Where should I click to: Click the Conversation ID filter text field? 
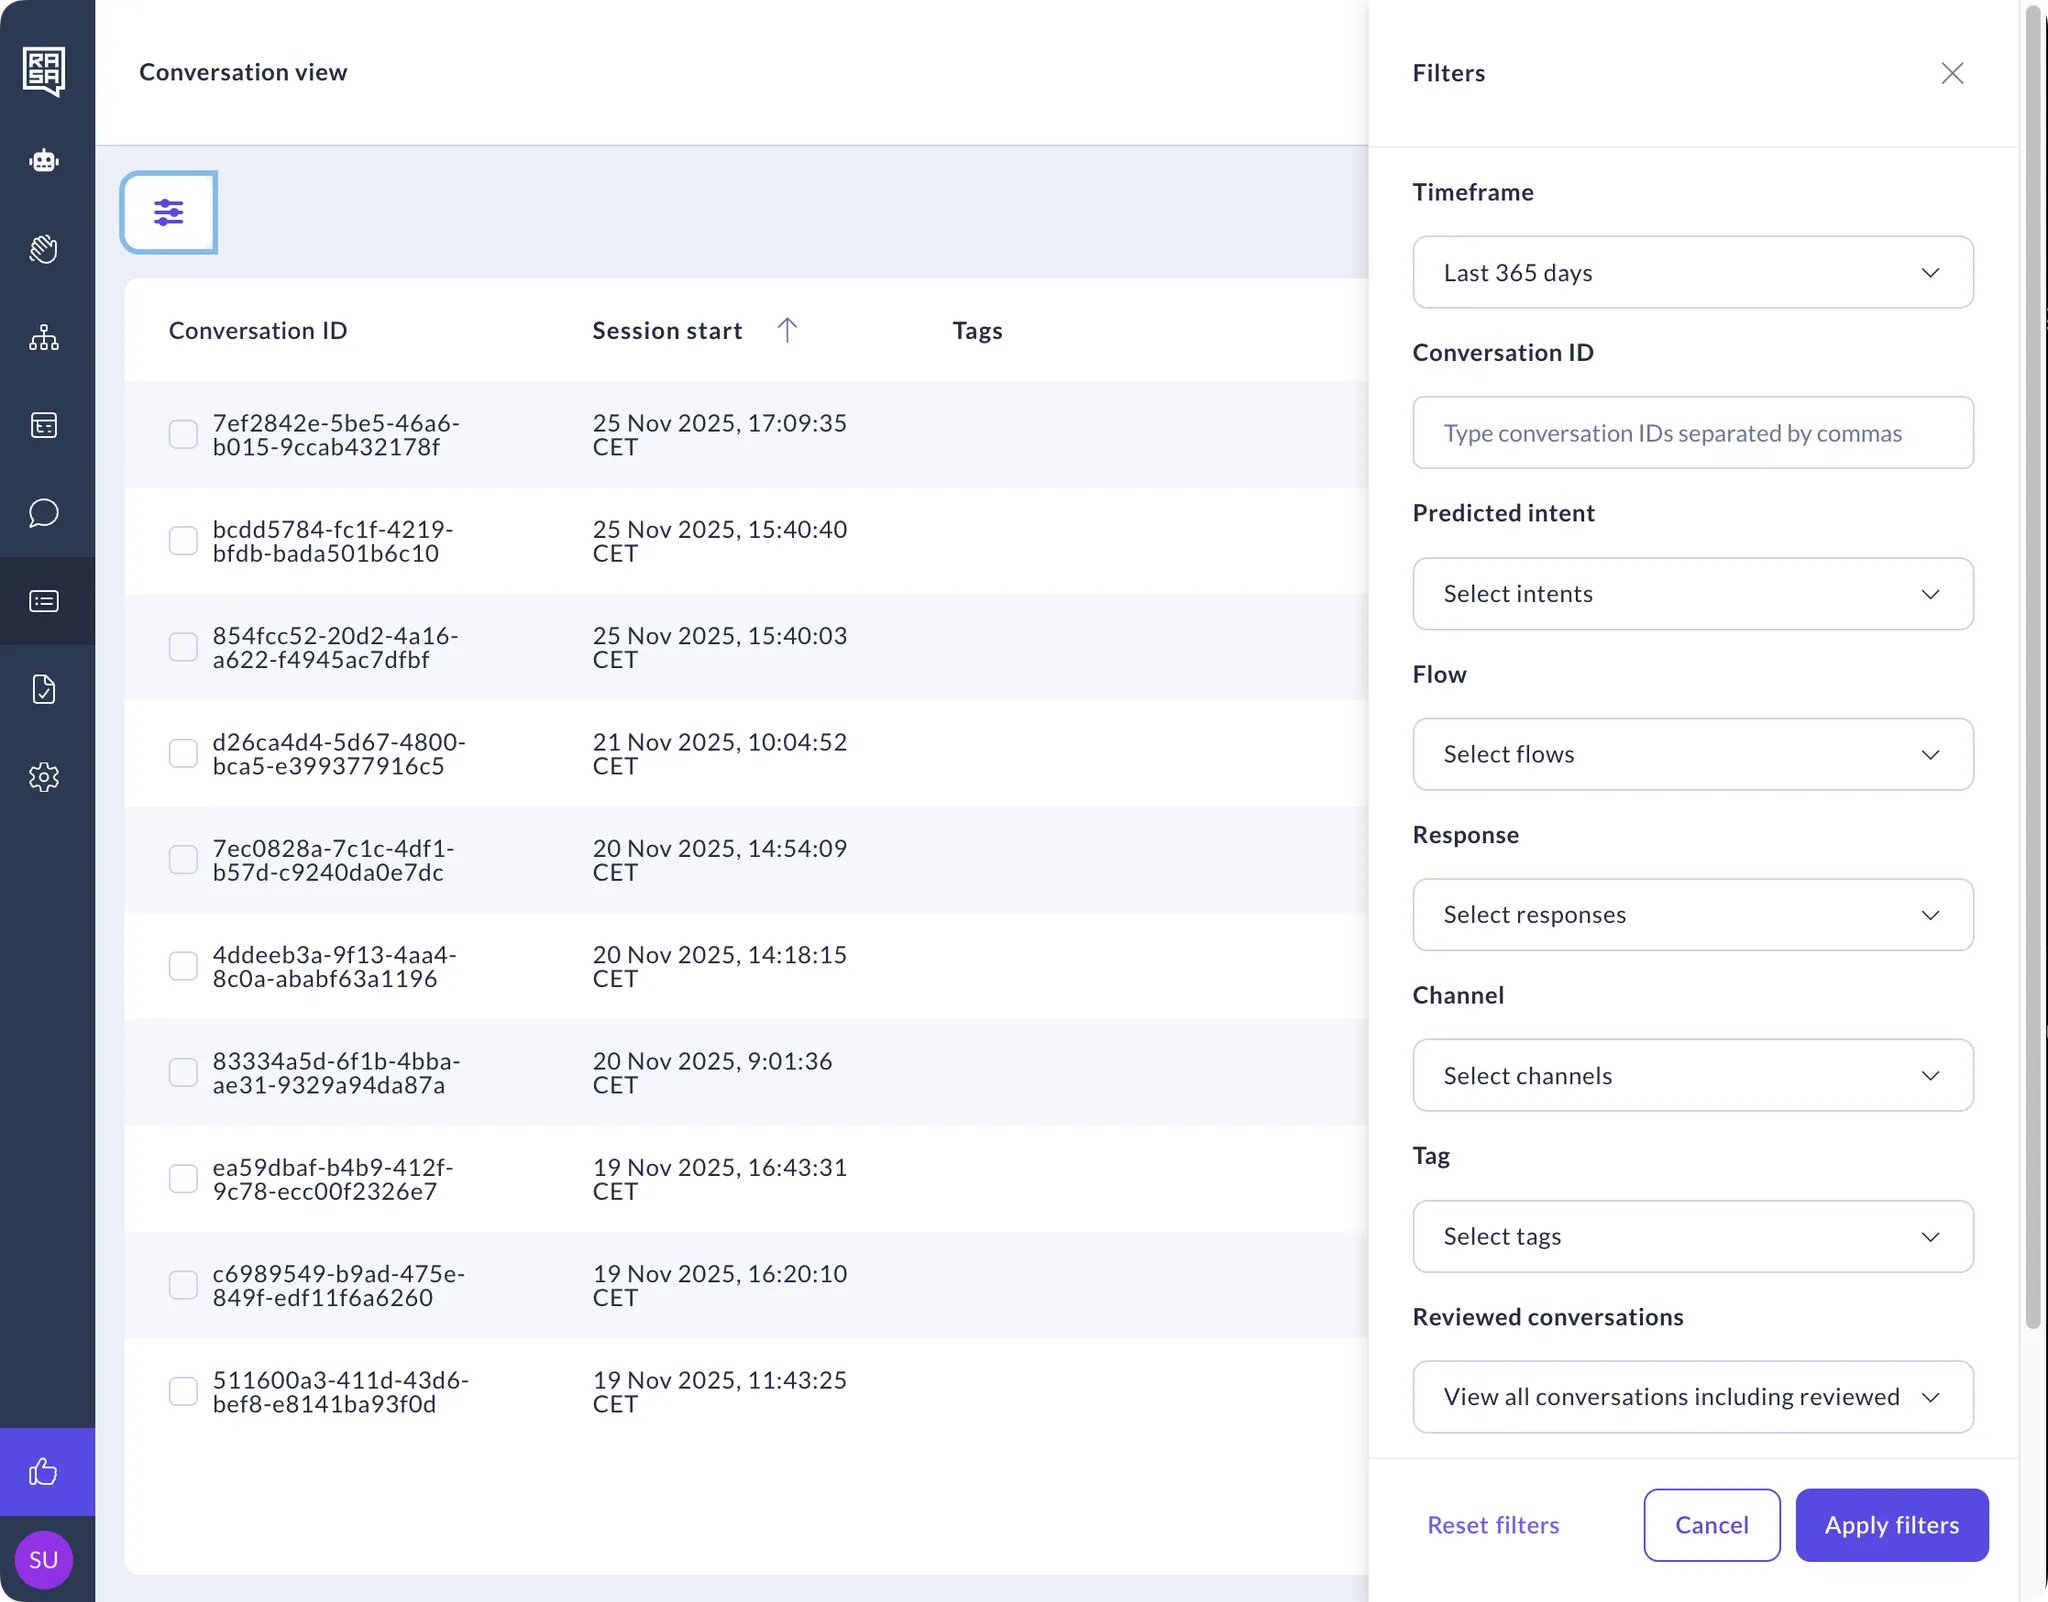click(1692, 433)
